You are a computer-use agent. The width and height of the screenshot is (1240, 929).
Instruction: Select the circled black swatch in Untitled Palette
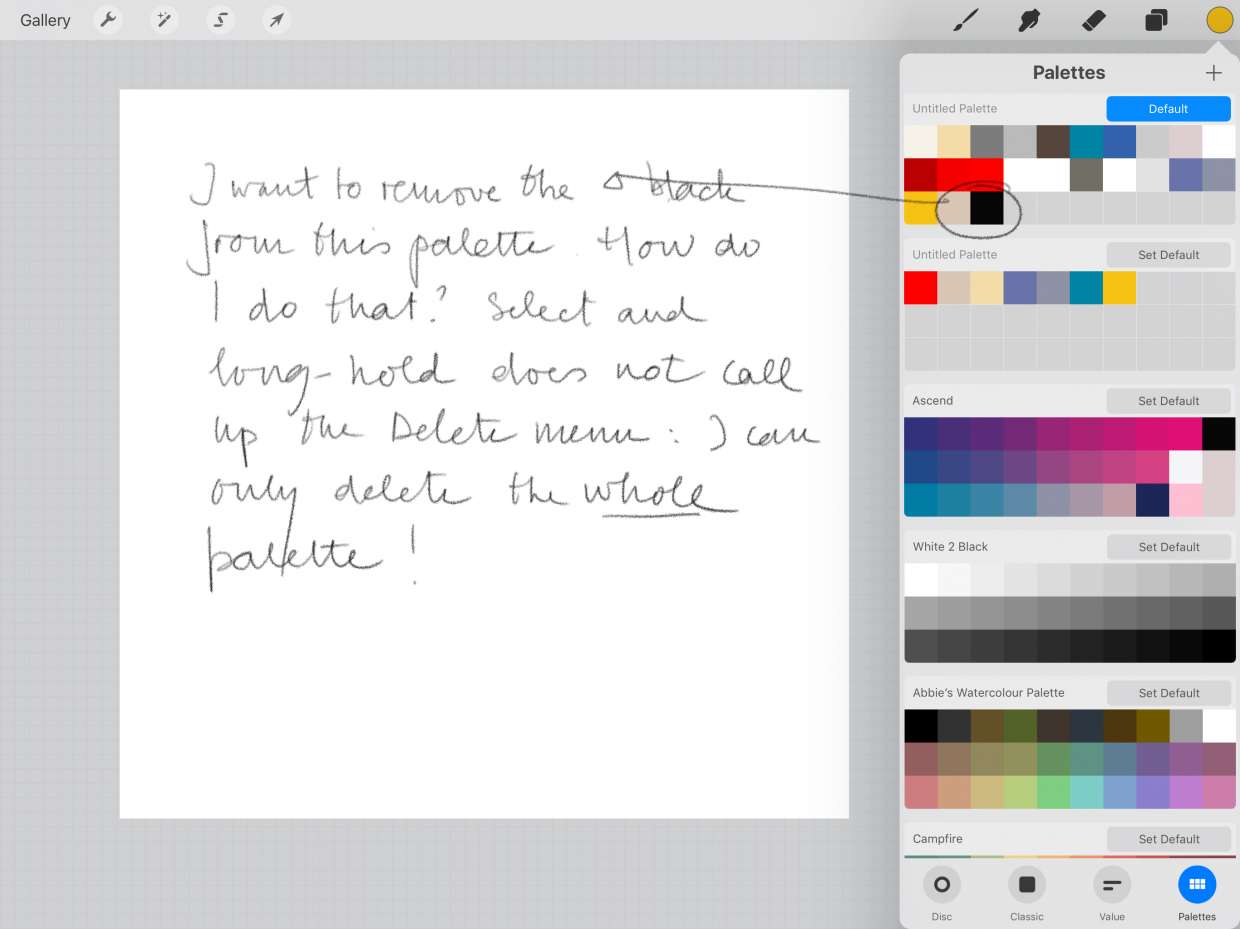click(988, 208)
